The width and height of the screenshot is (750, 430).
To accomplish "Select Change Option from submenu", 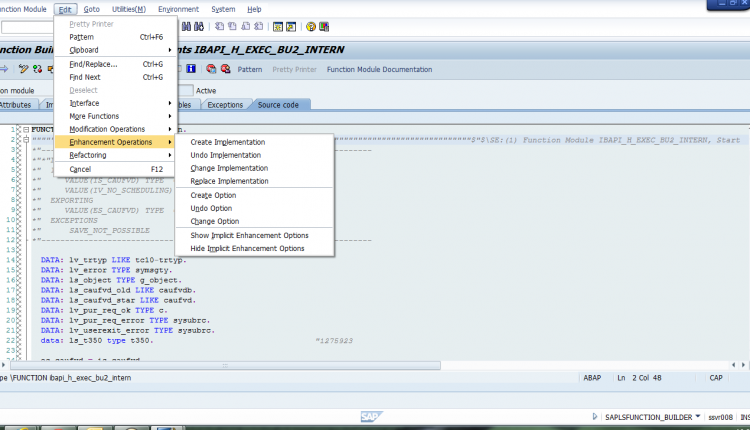I will tap(254, 221).
